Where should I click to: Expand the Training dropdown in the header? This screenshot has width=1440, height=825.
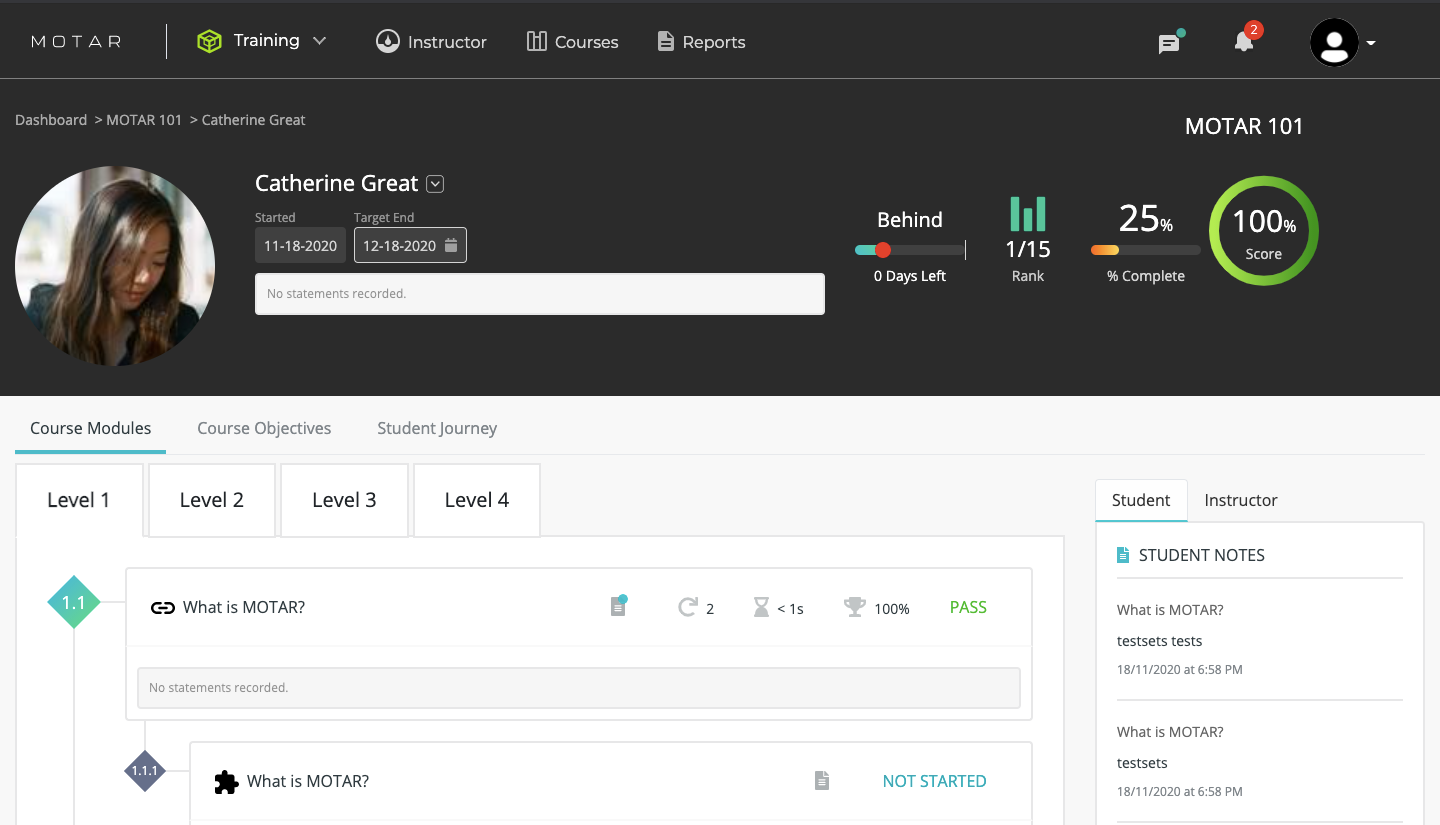(x=320, y=41)
